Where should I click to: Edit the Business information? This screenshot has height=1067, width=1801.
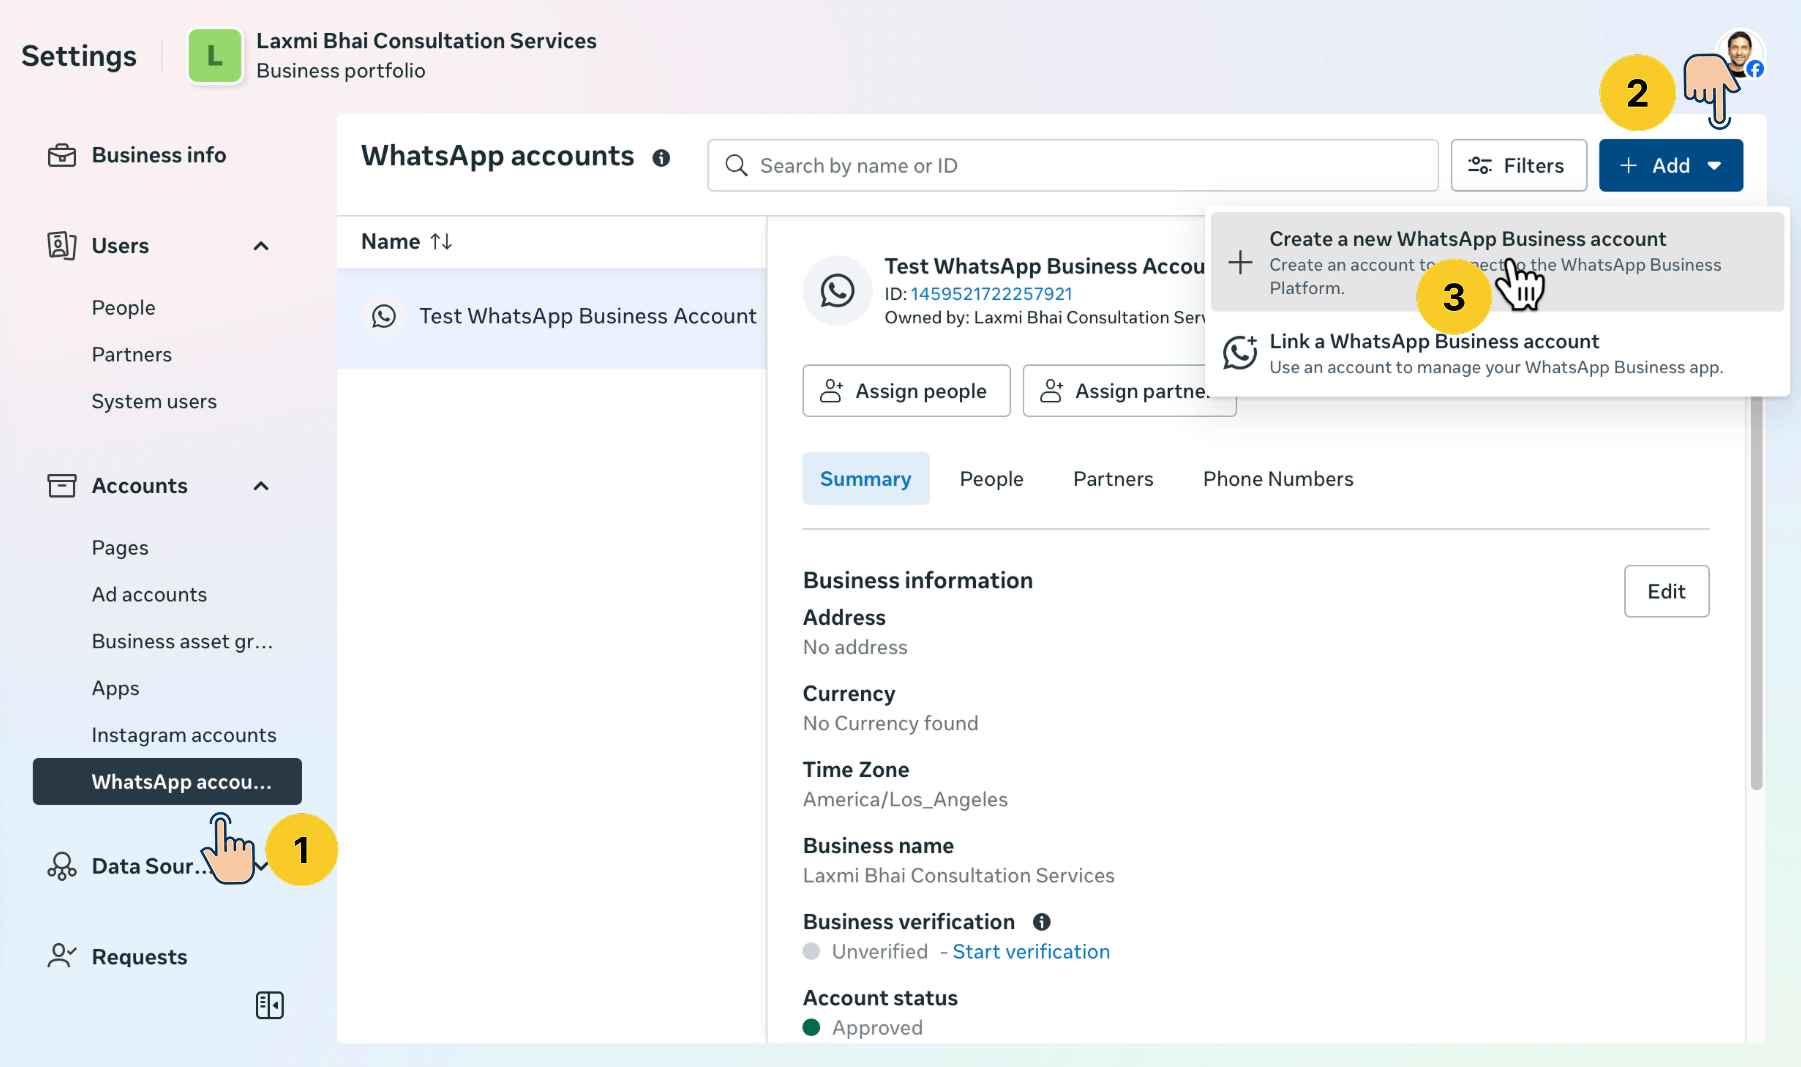click(1666, 591)
